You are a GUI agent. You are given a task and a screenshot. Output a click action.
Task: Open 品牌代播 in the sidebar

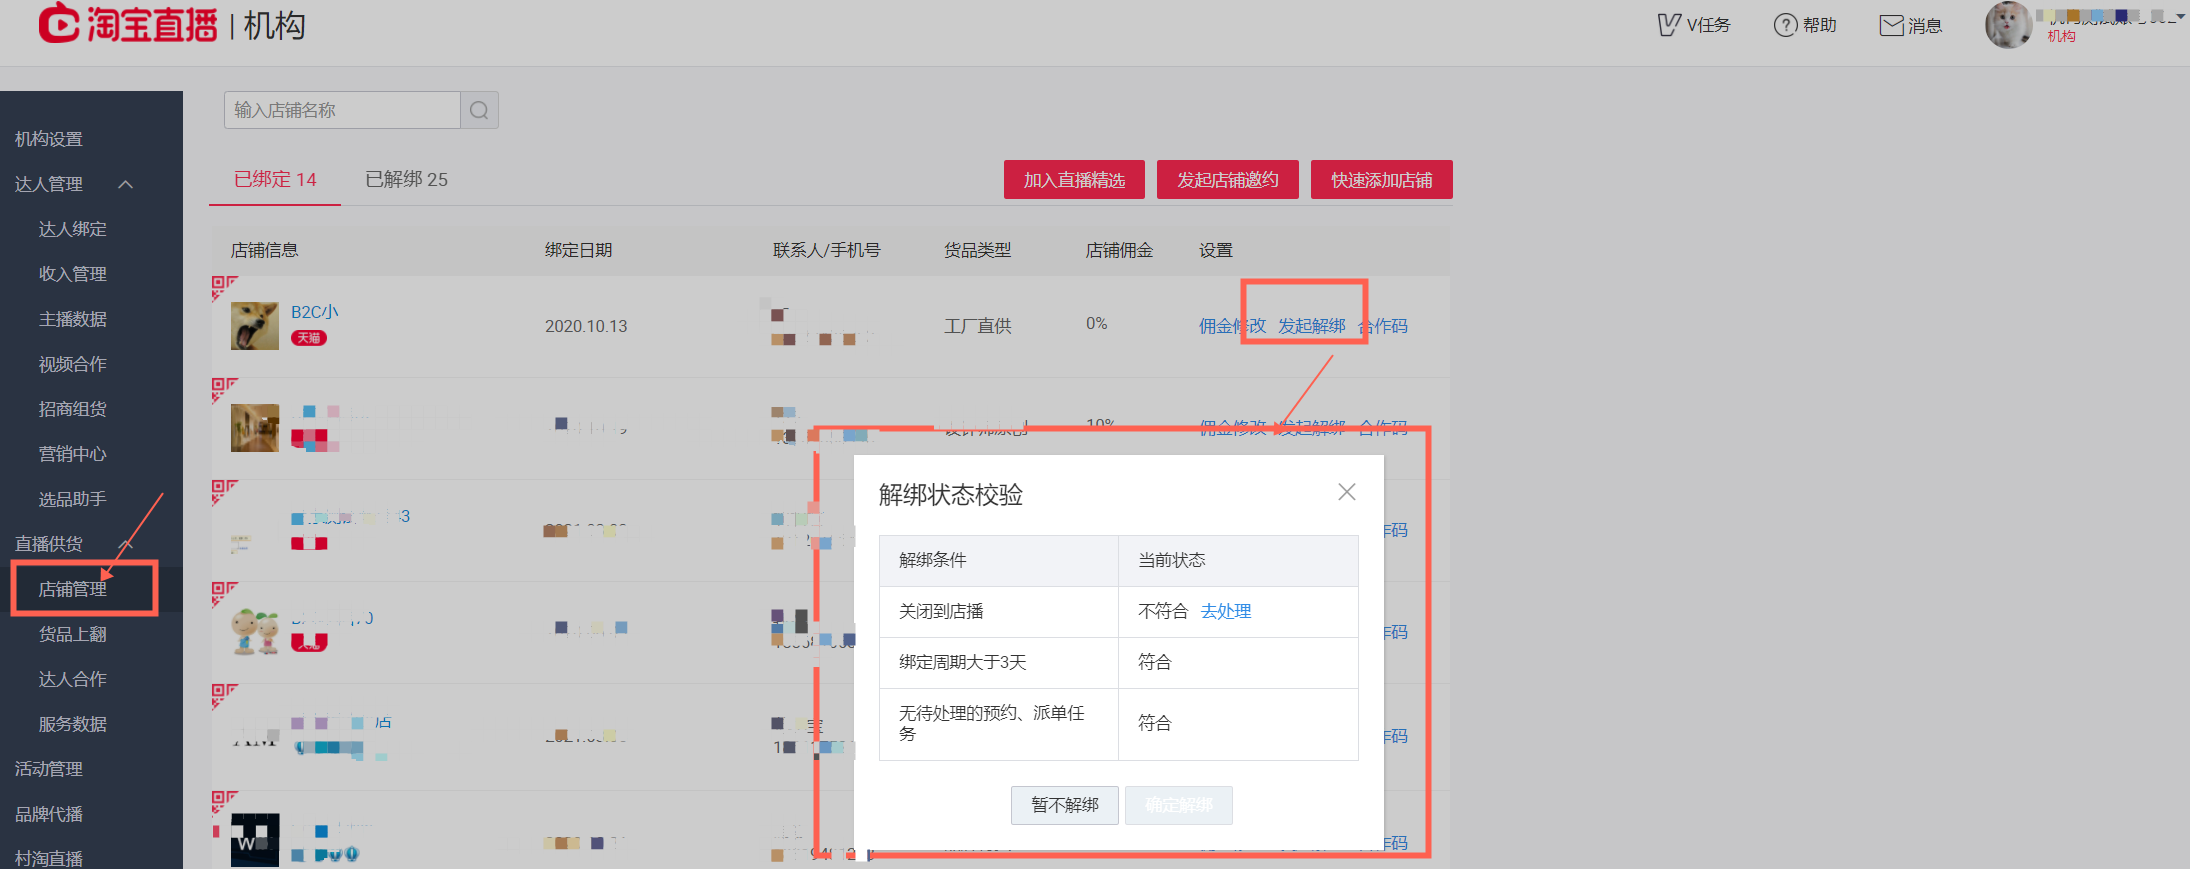(49, 814)
